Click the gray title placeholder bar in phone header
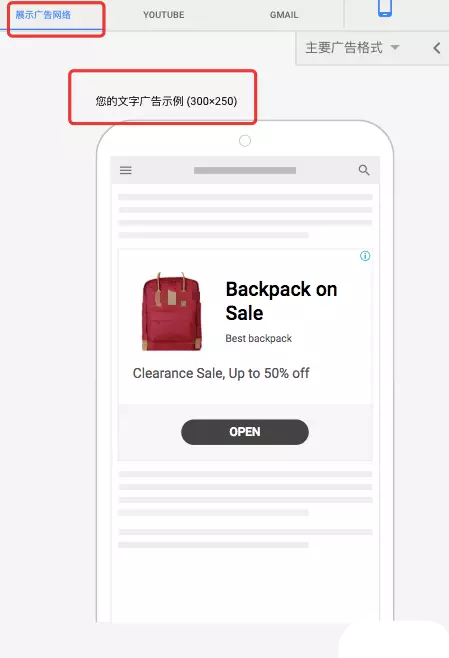Viewport: 449px width, 658px height. pos(245,170)
